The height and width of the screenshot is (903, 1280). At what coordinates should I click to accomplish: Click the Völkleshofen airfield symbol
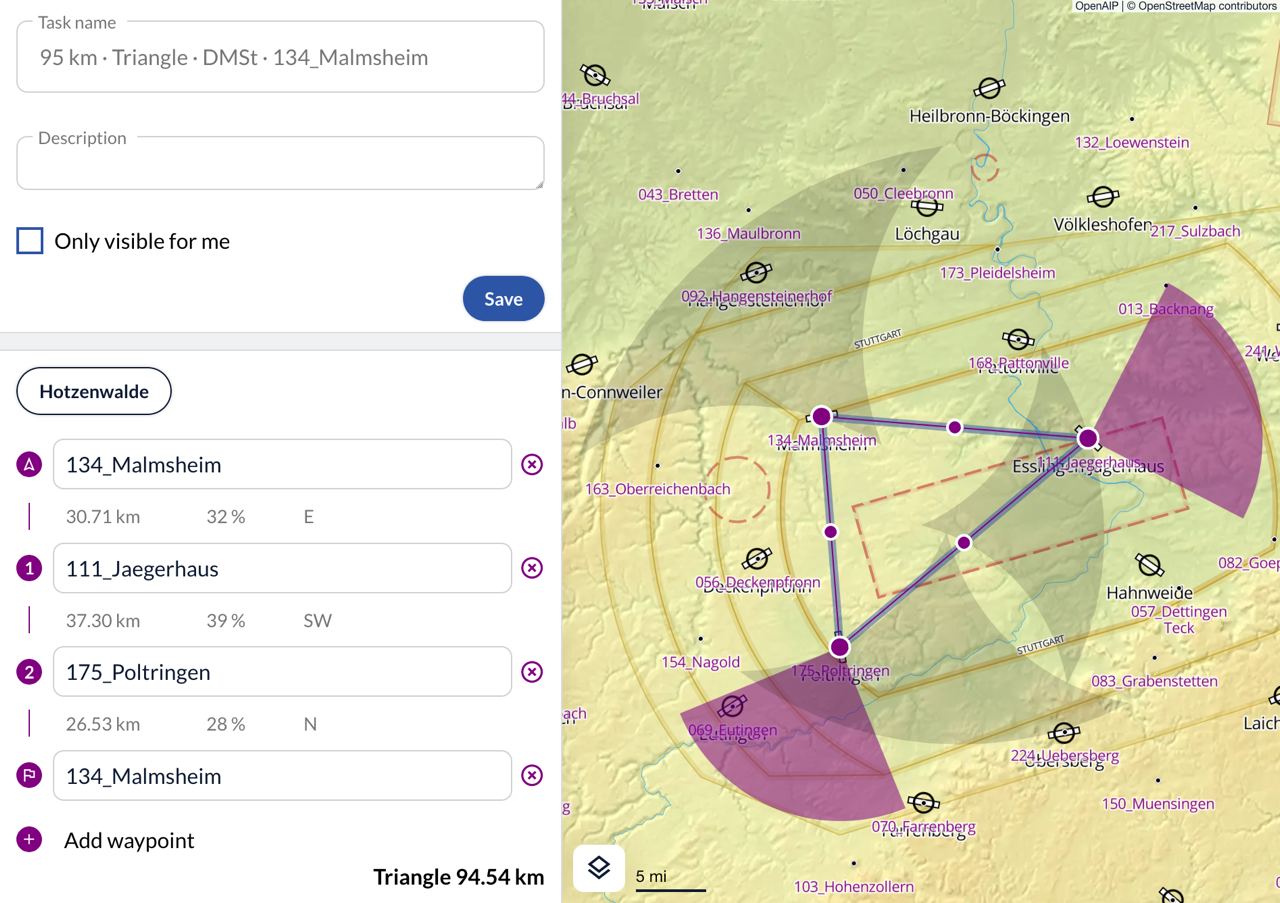1103,197
